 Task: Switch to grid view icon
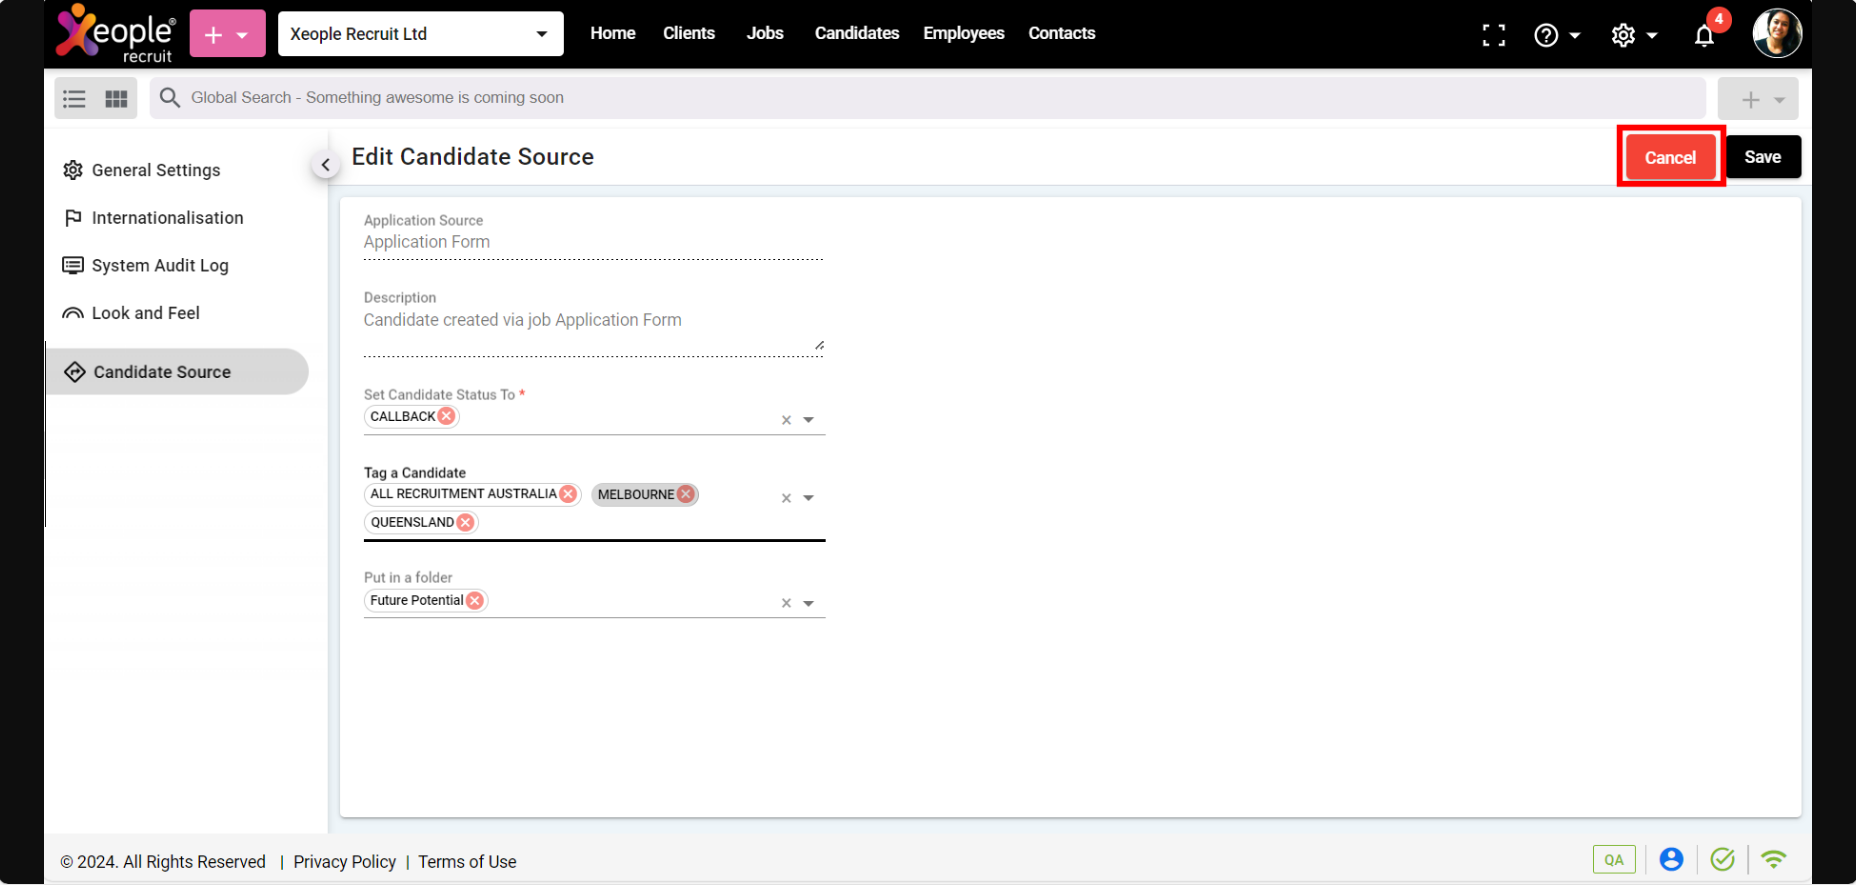117,99
